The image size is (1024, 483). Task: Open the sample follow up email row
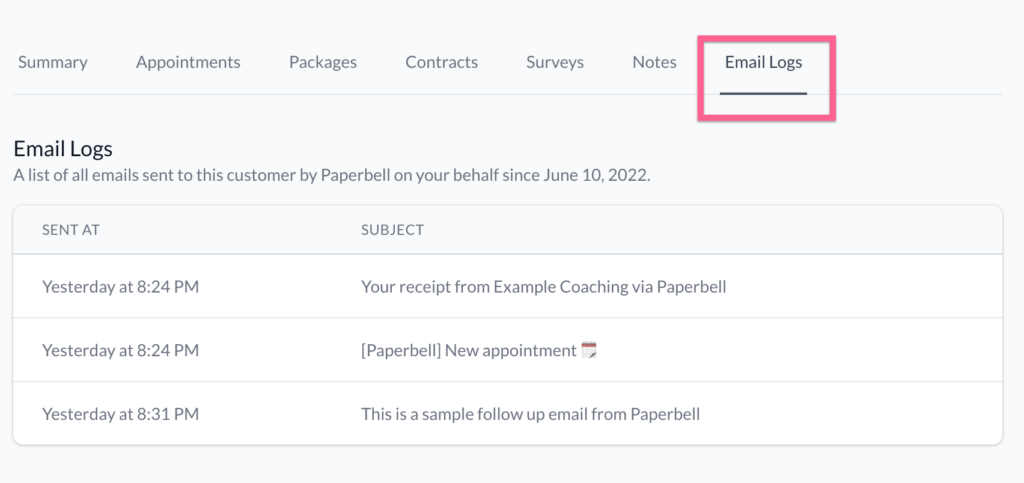pos(507,414)
